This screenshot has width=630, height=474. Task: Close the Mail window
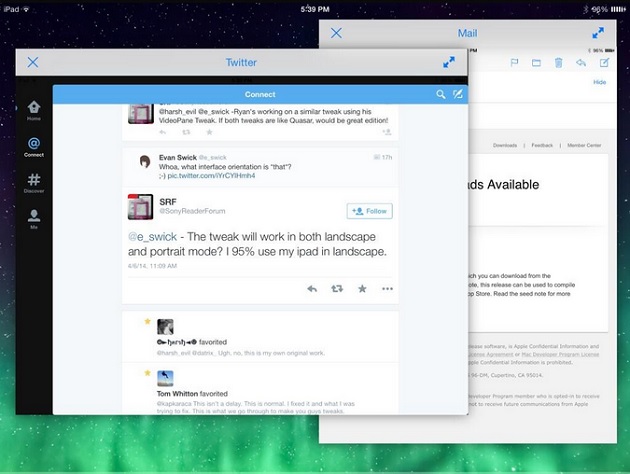click(336, 33)
